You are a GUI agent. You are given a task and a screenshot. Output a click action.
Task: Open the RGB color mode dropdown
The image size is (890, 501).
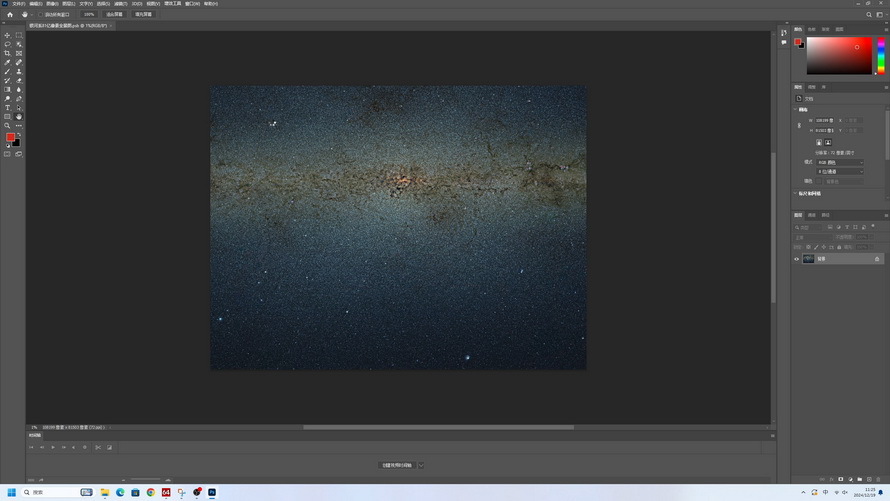point(840,162)
